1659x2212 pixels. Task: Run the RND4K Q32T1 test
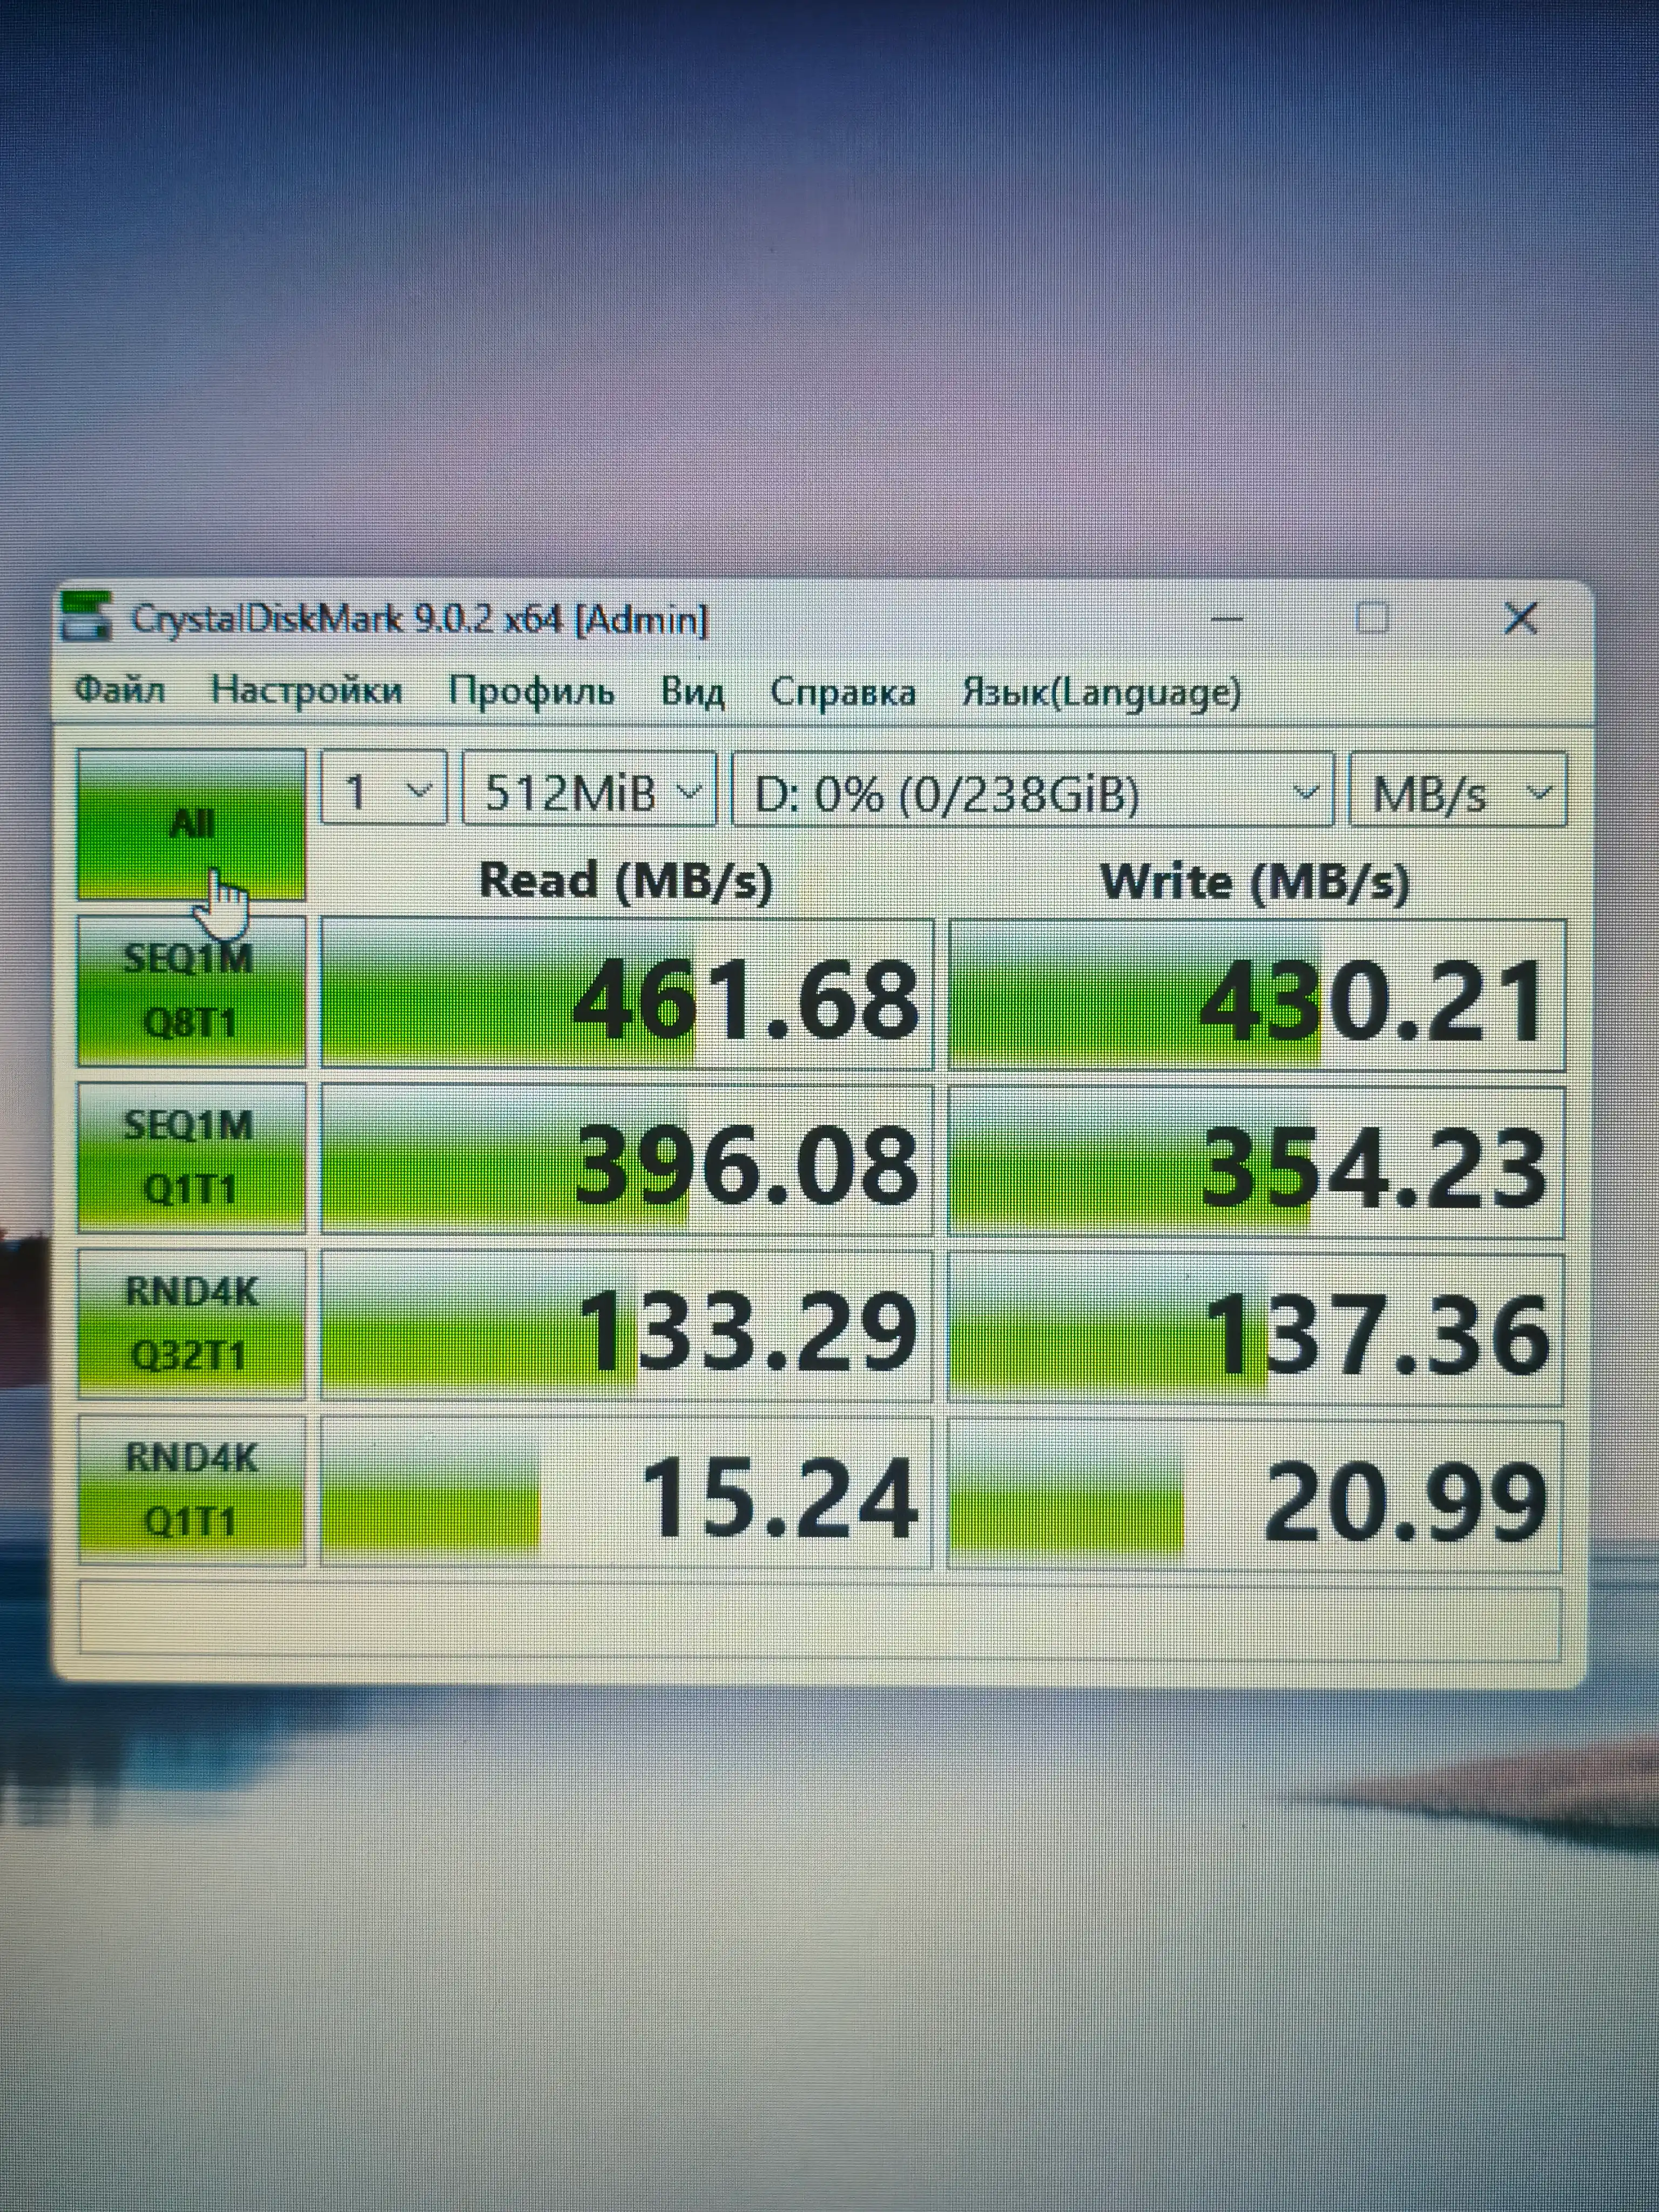[191, 1323]
